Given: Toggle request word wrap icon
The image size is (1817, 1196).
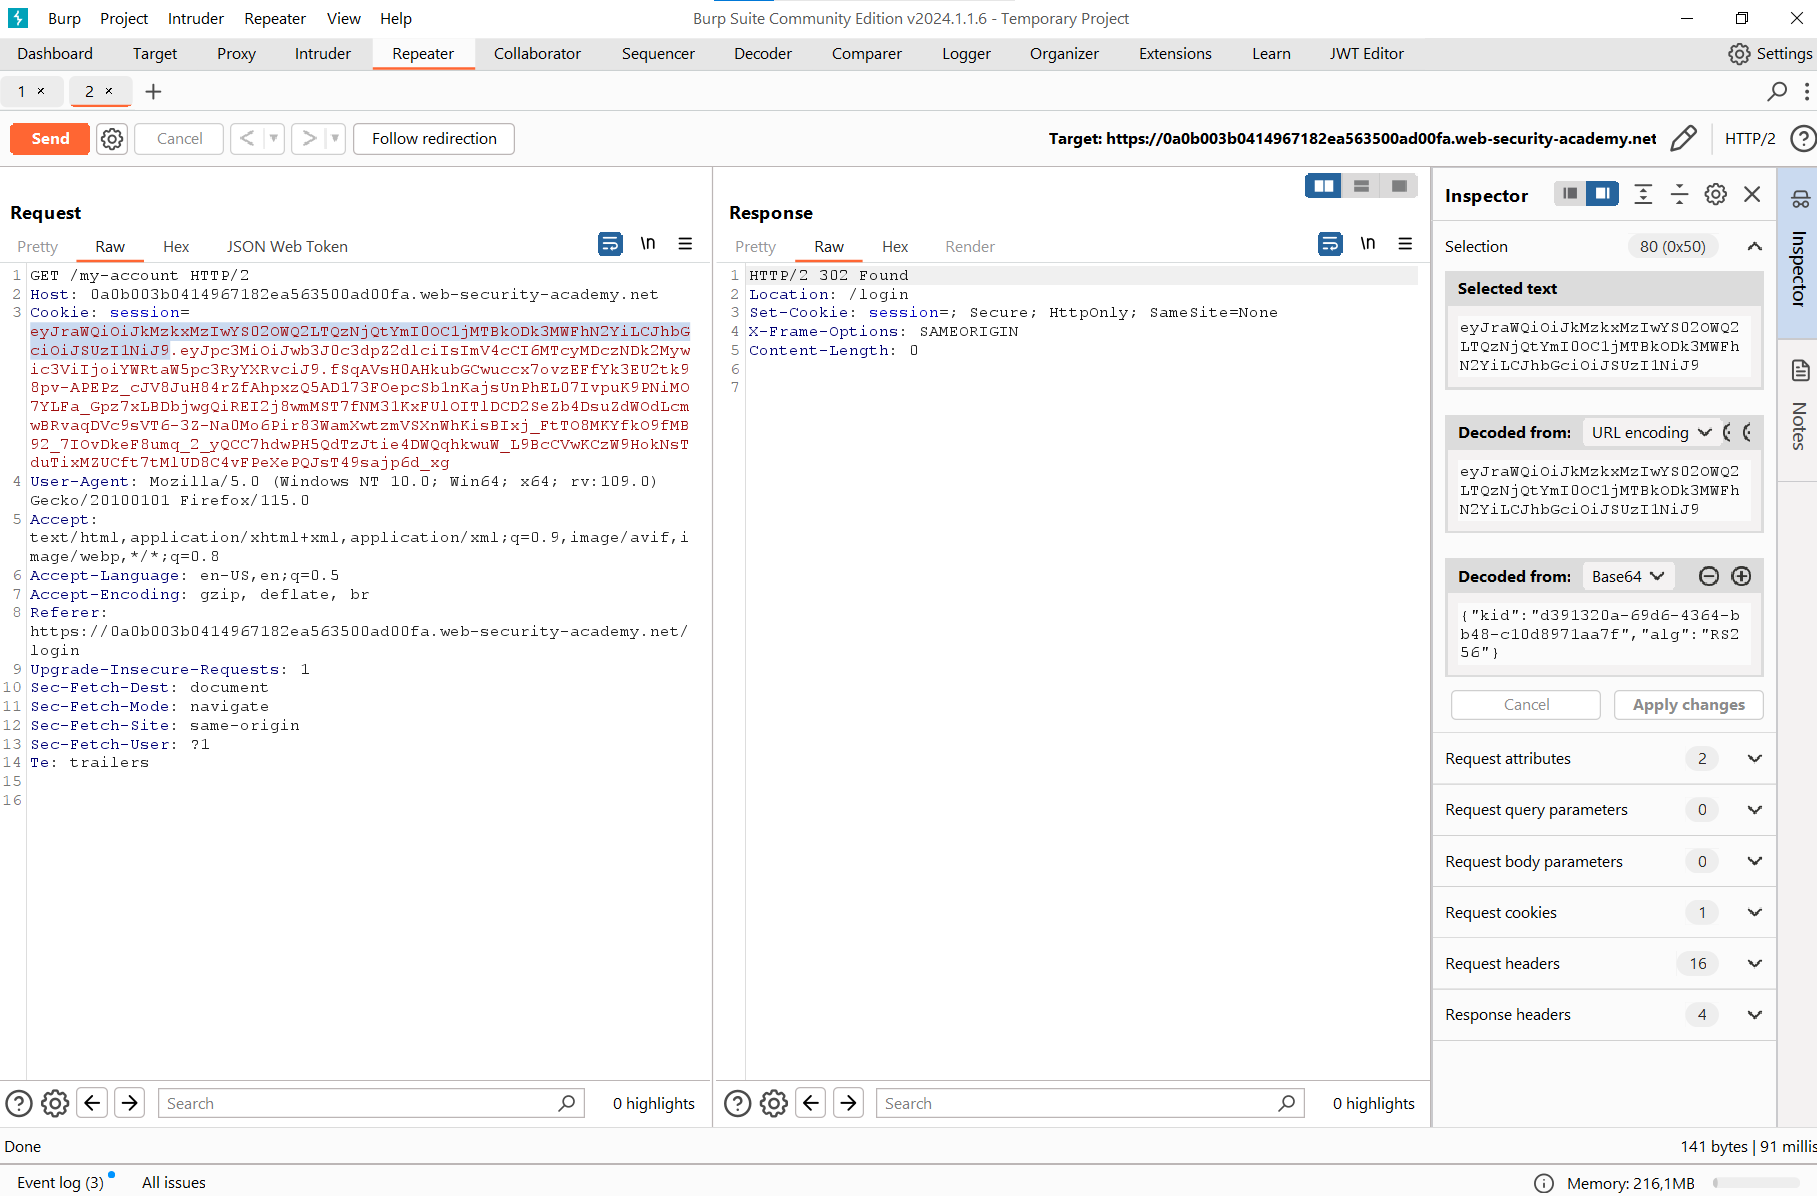Looking at the screenshot, I should [x=610, y=244].
